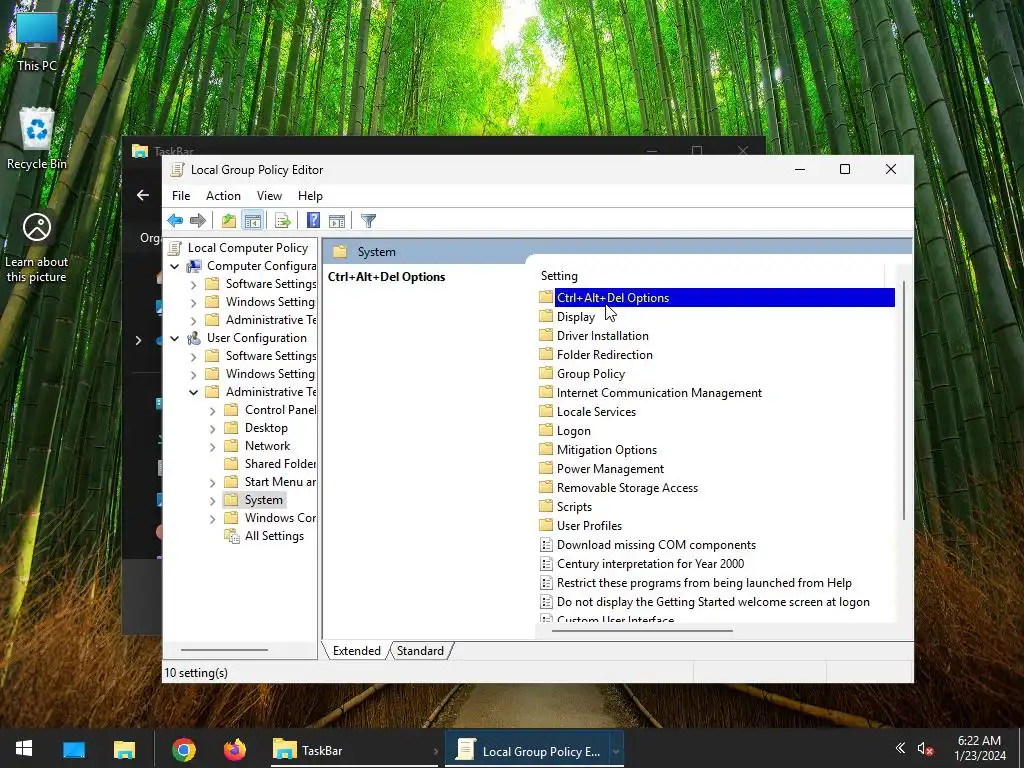
Task: Select the Logon folder
Action: pos(573,430)
